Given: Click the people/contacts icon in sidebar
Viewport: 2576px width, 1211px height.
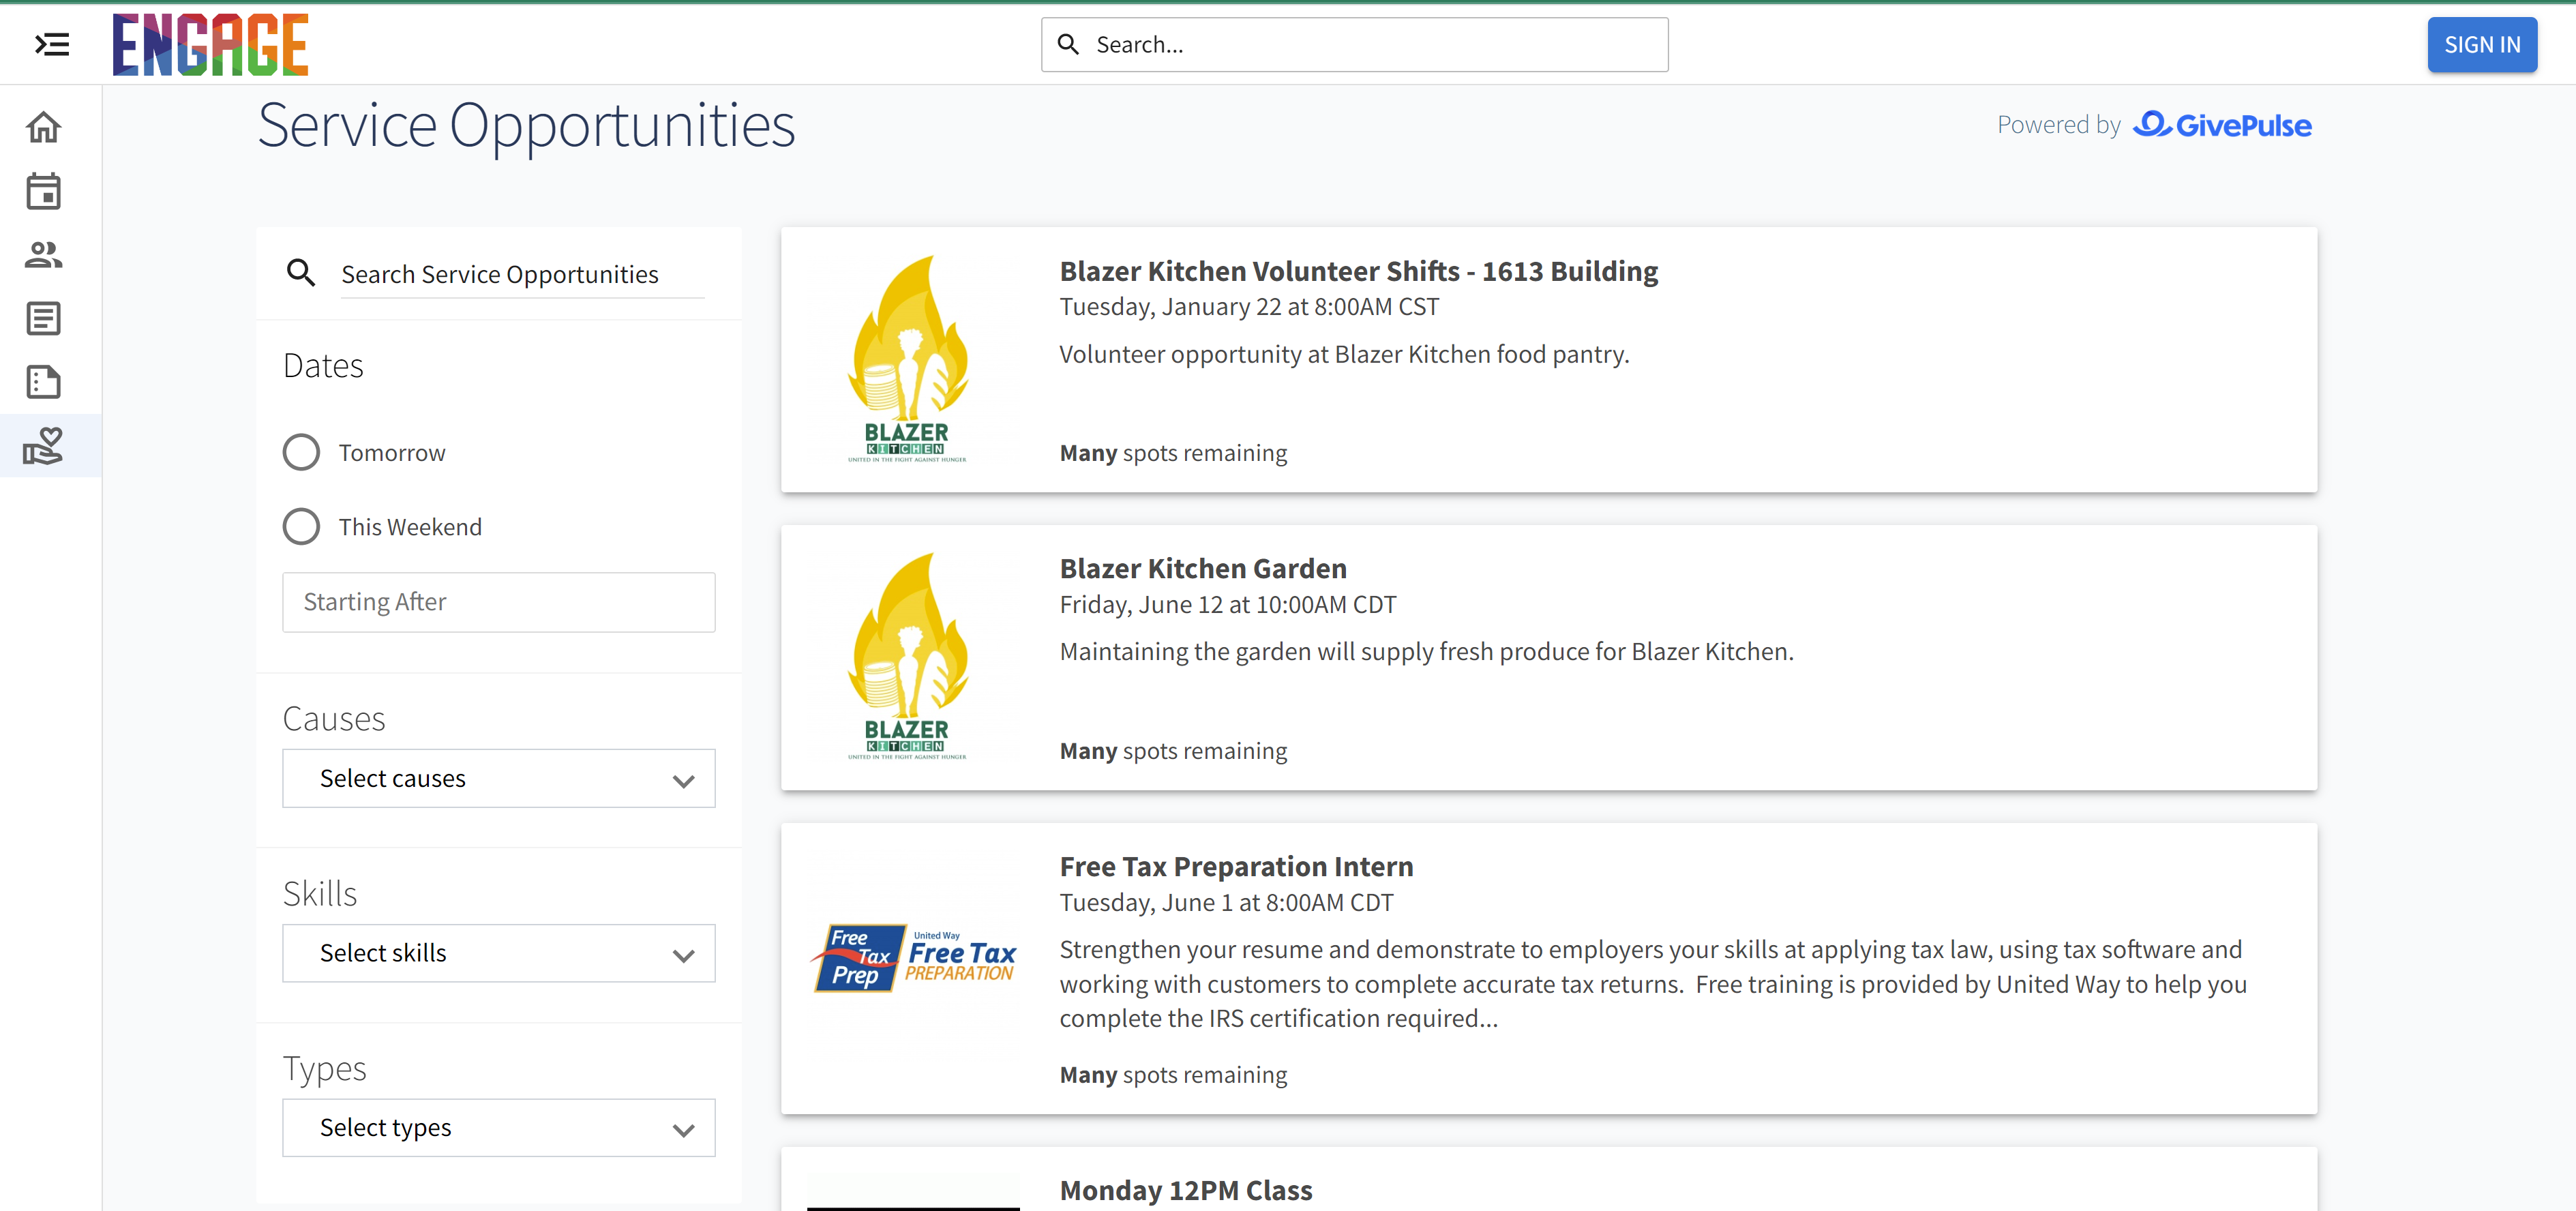Looking at the screenshot, I should coord(44,255).
